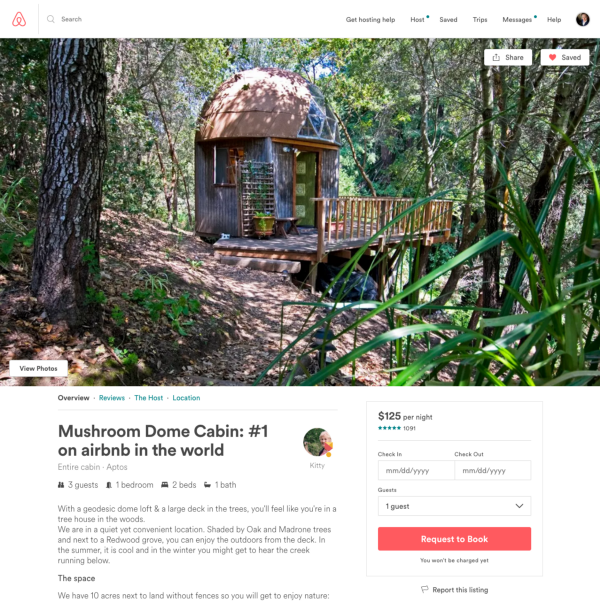Expand the Guests dropdown
Screen dimensions: 600x601
click(454, 506)
